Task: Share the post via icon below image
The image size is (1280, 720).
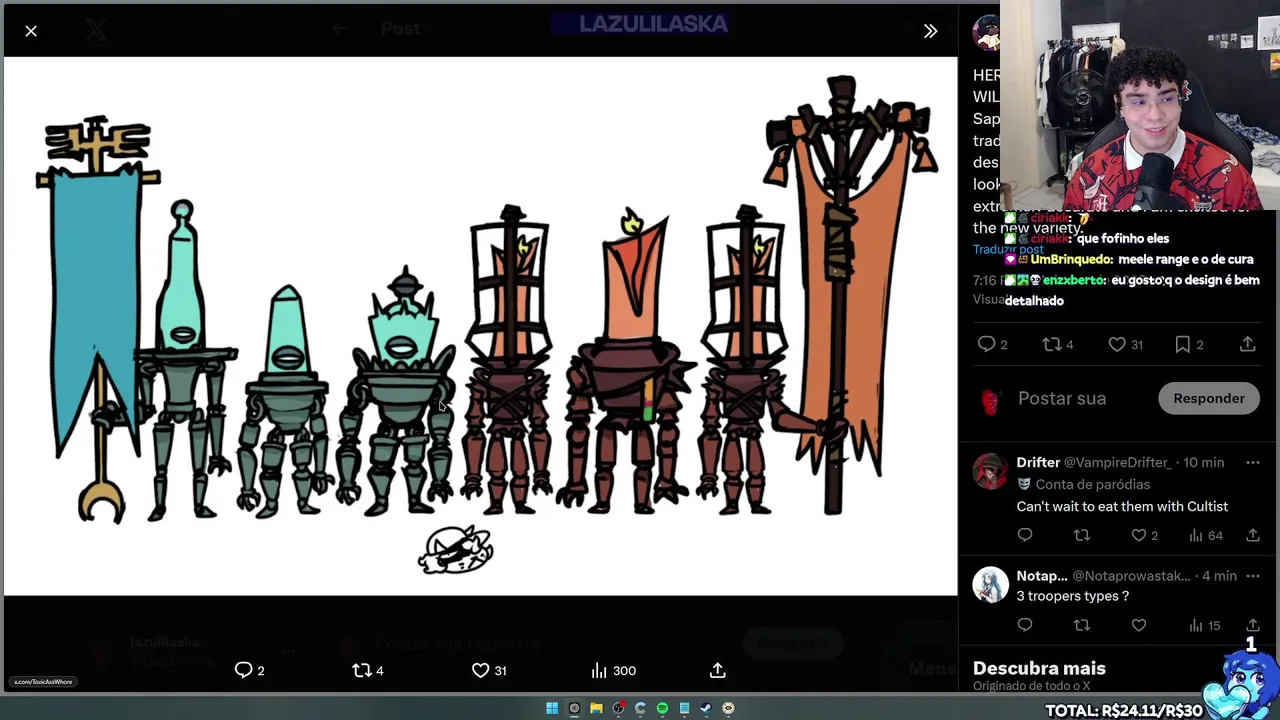Action: click(x=718, y=670)
